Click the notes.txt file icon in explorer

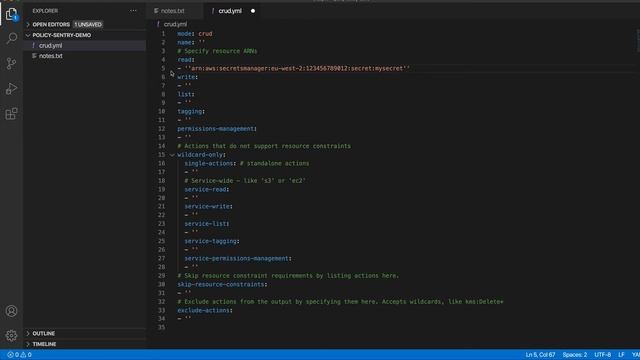pyautogui.click(x=34, y=56)
